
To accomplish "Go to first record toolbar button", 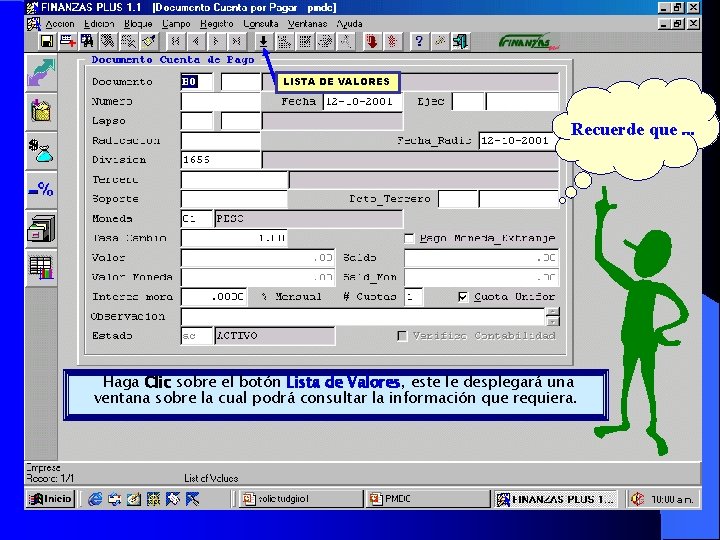I will point(175,42).
